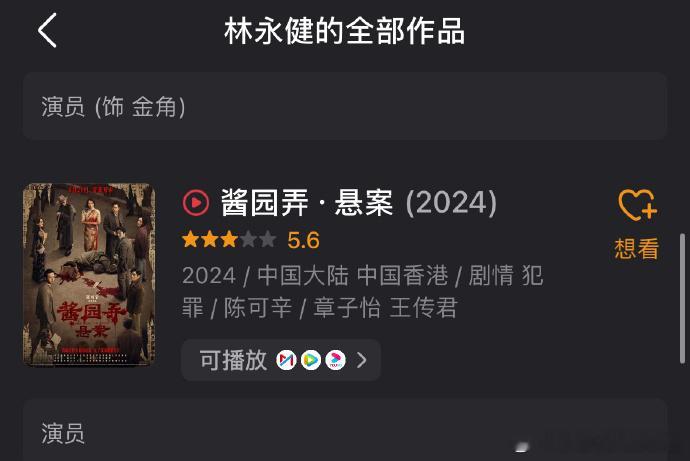Tap the red play icon beside 酱园弄·悬案
Image resolution: width=690 pixels, height=461 pixels.
(196, 202)
